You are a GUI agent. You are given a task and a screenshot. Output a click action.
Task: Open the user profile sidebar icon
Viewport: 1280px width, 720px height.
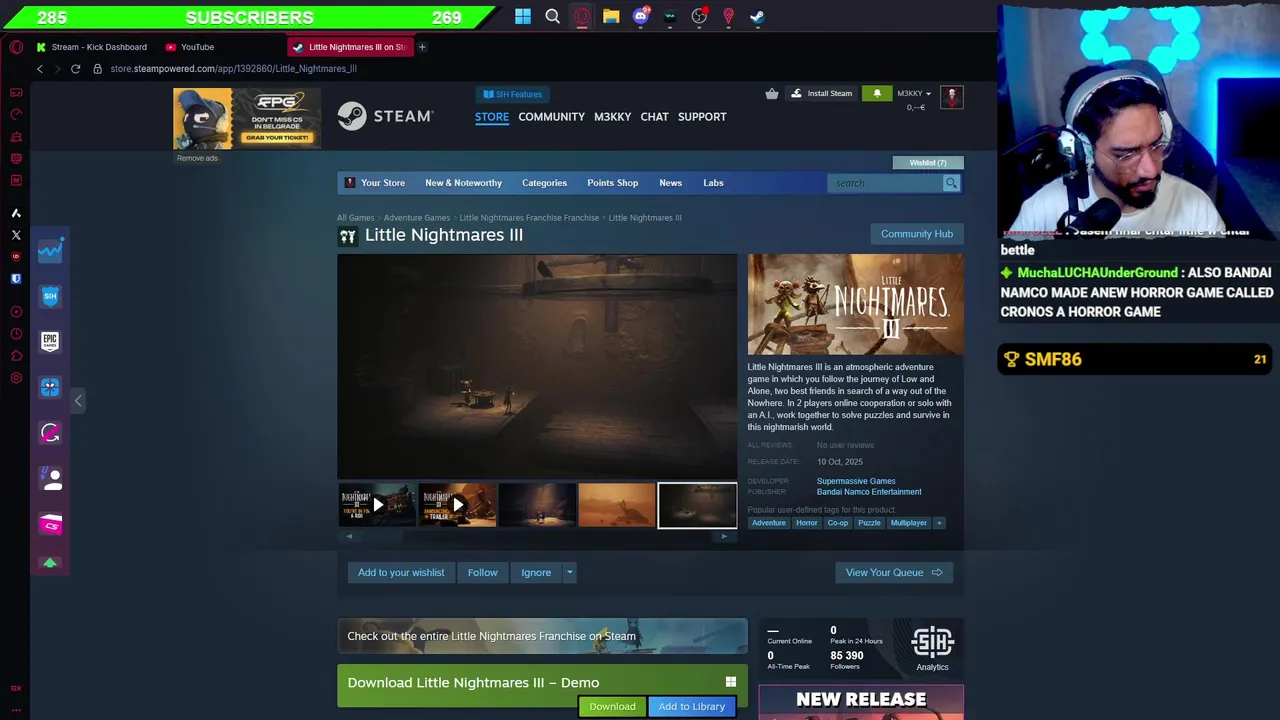pos(50,479)
